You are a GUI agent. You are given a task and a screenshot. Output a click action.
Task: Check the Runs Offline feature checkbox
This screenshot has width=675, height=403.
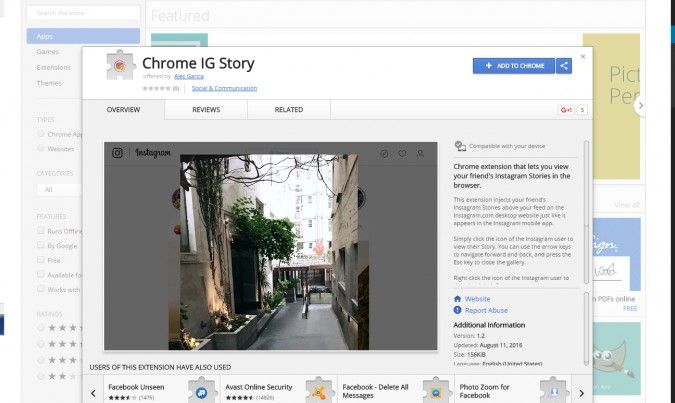click(40, 231)
